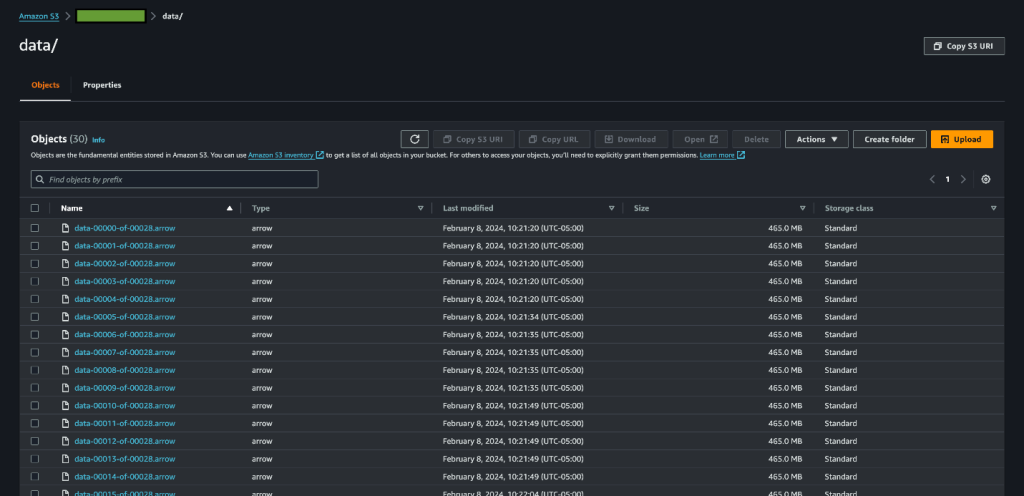1024x496 pixels.
Task: Select the Objects tab
Action: [x=45, y=86]
